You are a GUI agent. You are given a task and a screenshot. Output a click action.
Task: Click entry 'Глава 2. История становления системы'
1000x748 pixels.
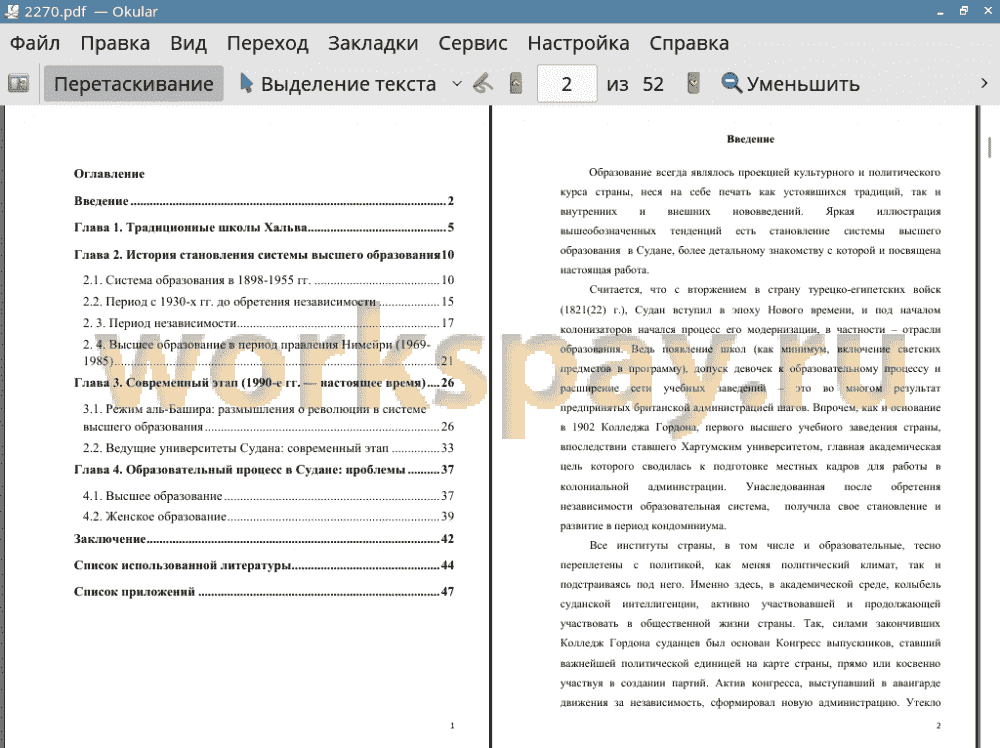point(263,254)
